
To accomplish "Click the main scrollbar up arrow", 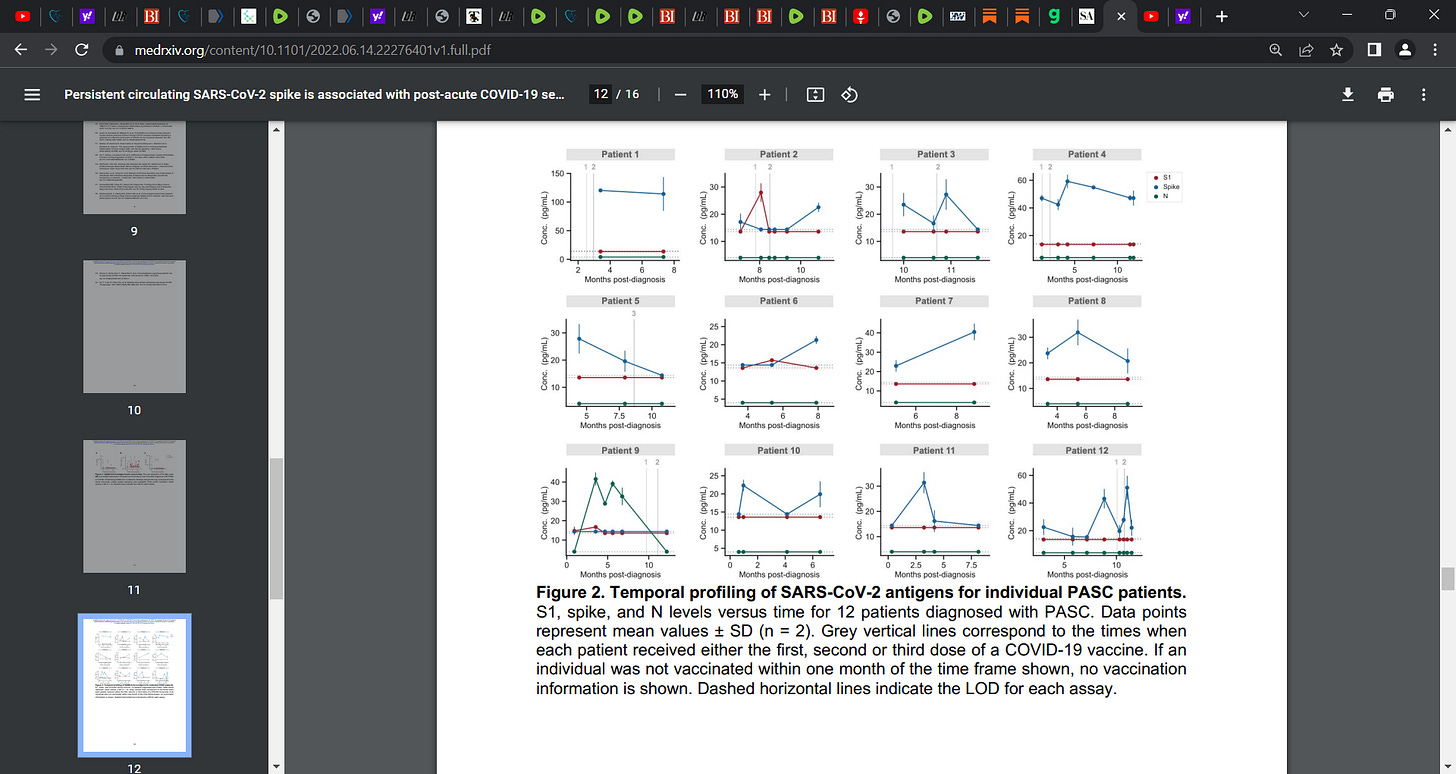I will (1447, 130).
